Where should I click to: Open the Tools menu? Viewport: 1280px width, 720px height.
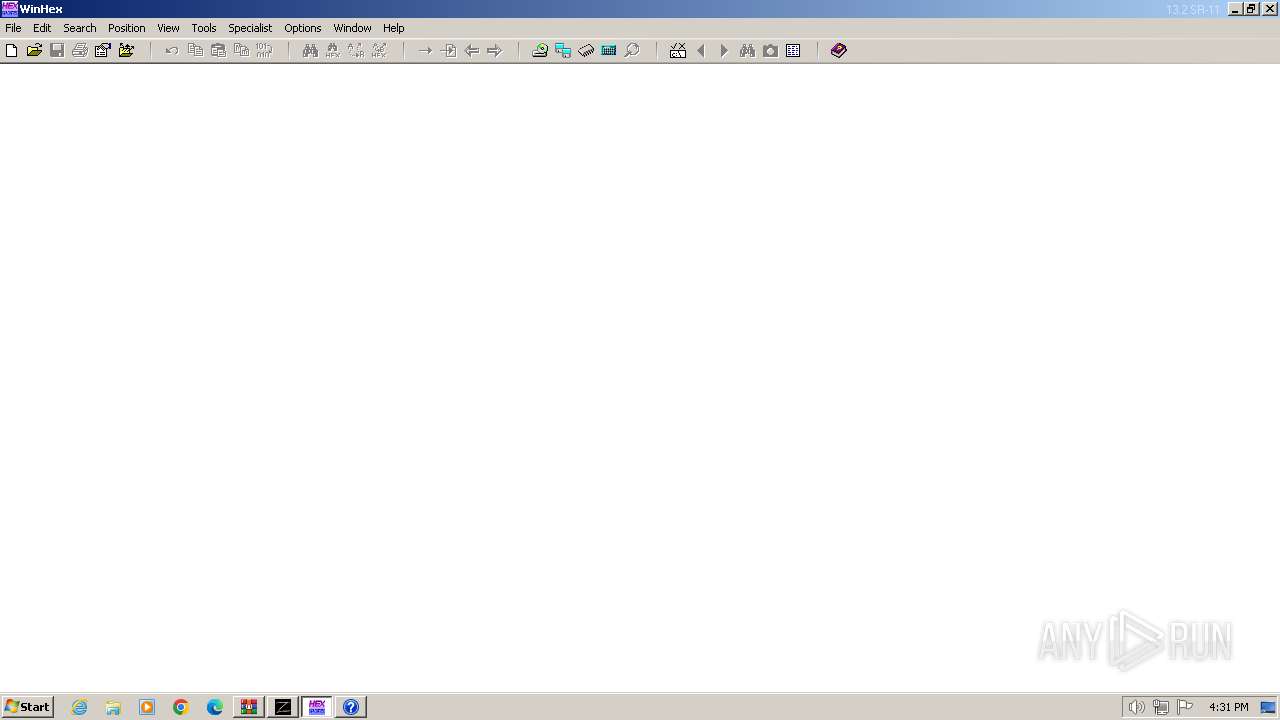click(204, 28)
